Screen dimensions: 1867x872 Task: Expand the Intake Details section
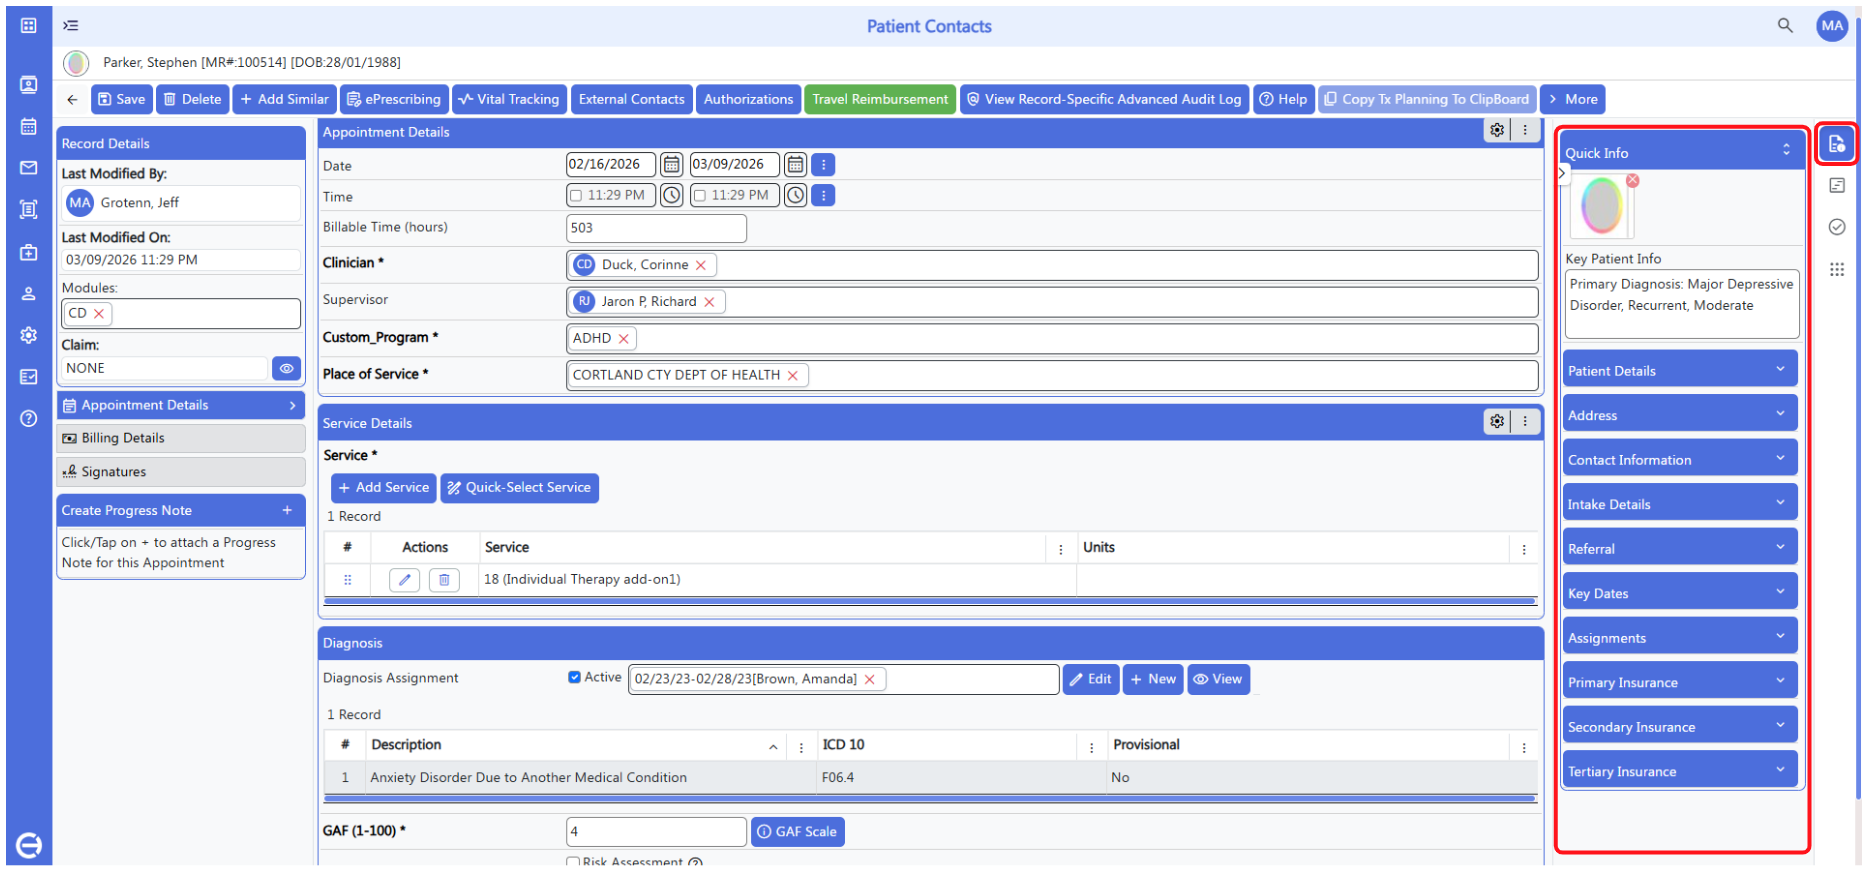(1679, 503)
